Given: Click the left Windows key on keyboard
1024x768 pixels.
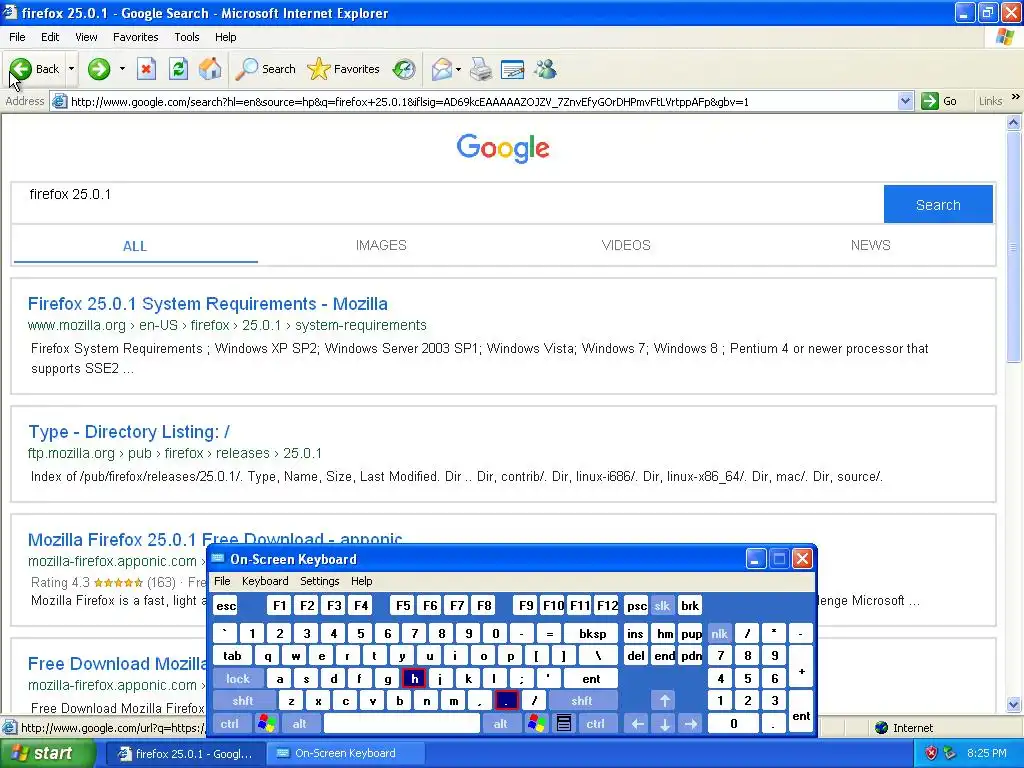Looking at the screenshot, I should coord(266,723).
